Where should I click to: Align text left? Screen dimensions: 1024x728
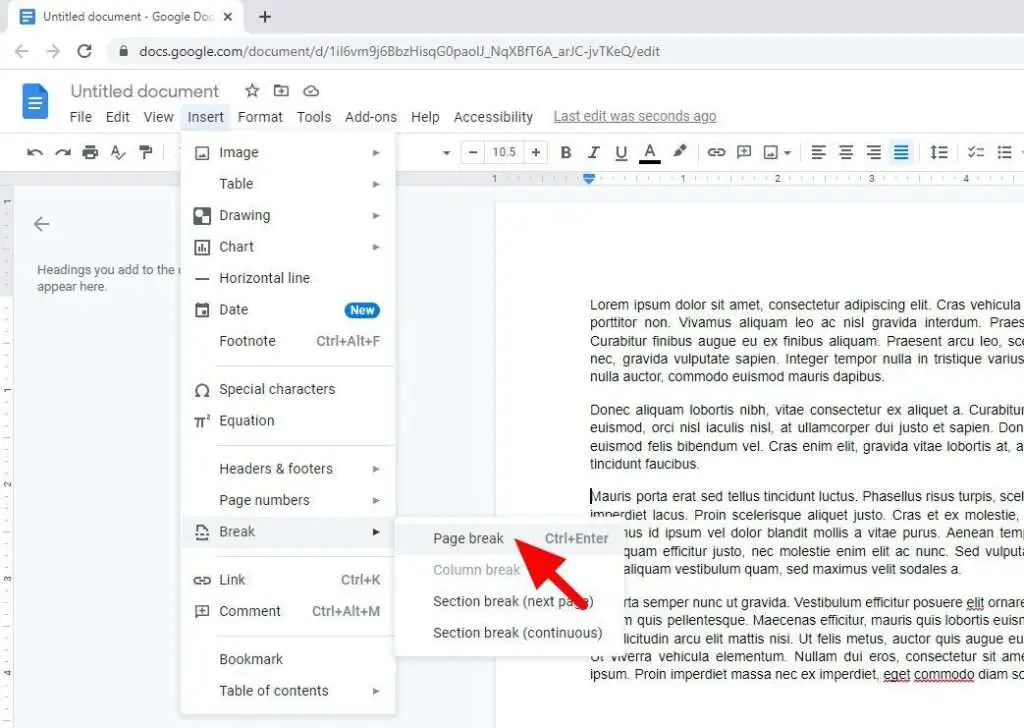(x=818, y=153)
